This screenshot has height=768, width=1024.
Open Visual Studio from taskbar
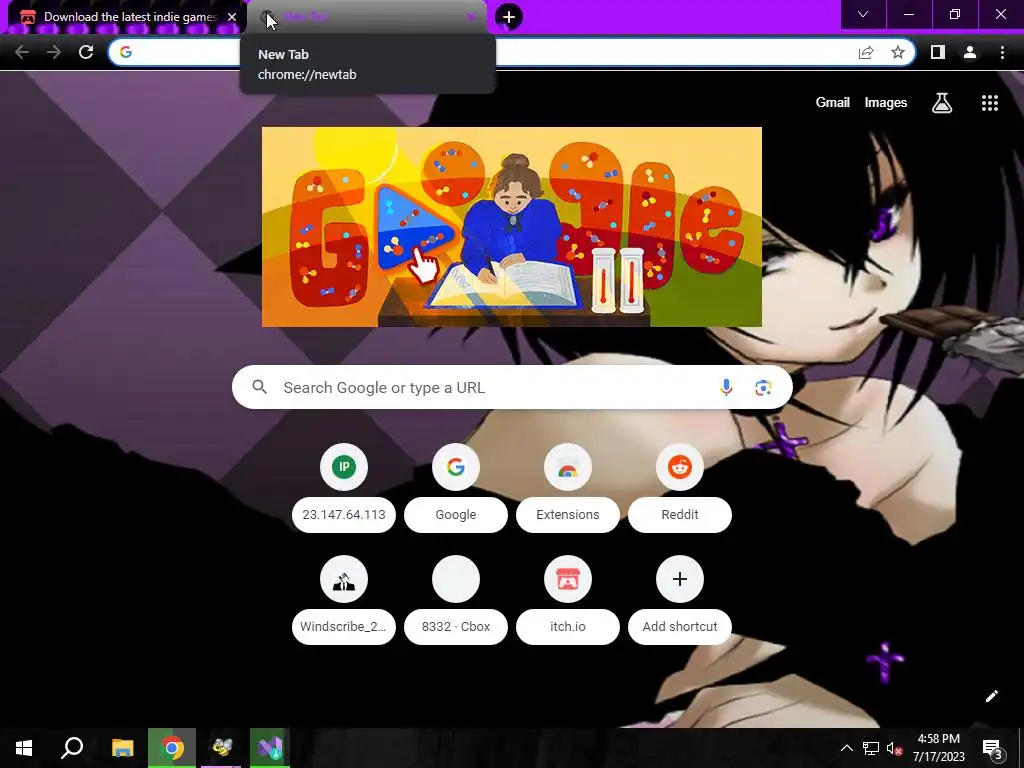click(x=270, y=748)
